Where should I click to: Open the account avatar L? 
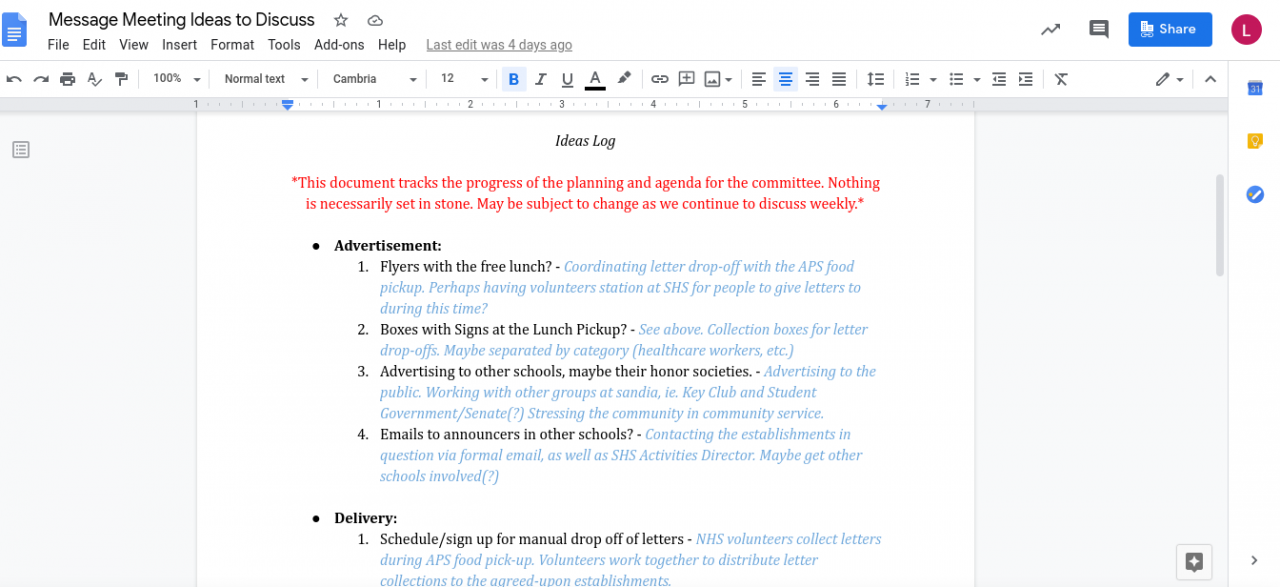1246,29
